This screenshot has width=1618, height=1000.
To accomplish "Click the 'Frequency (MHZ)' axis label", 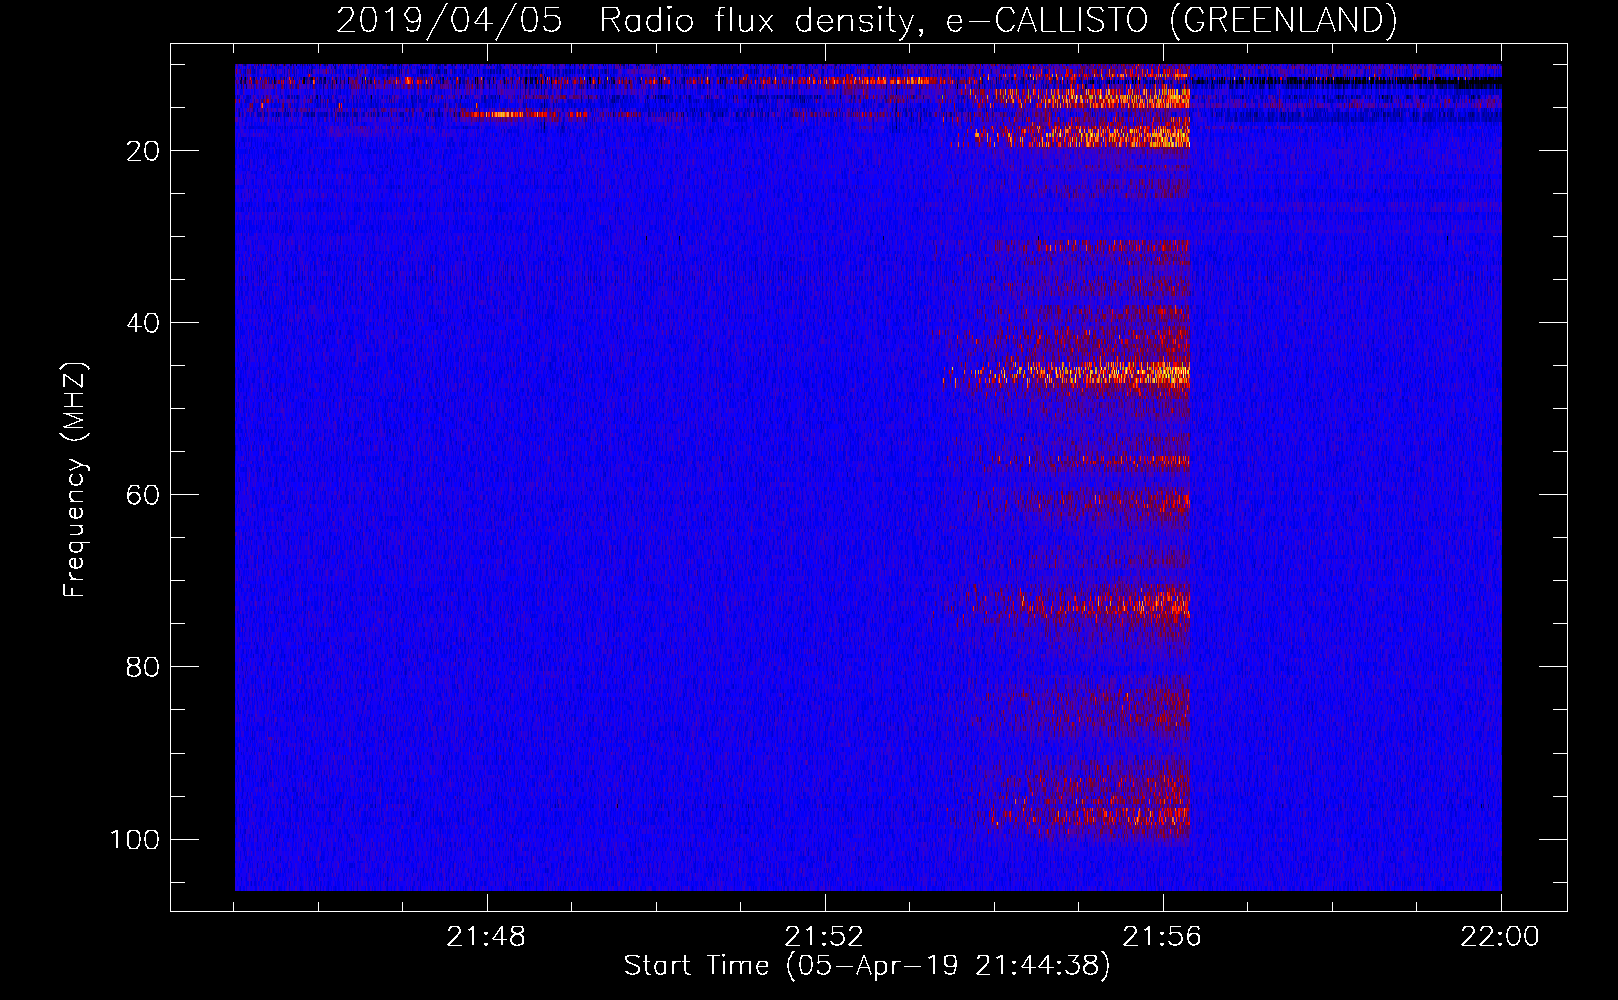I will point(75,479).
